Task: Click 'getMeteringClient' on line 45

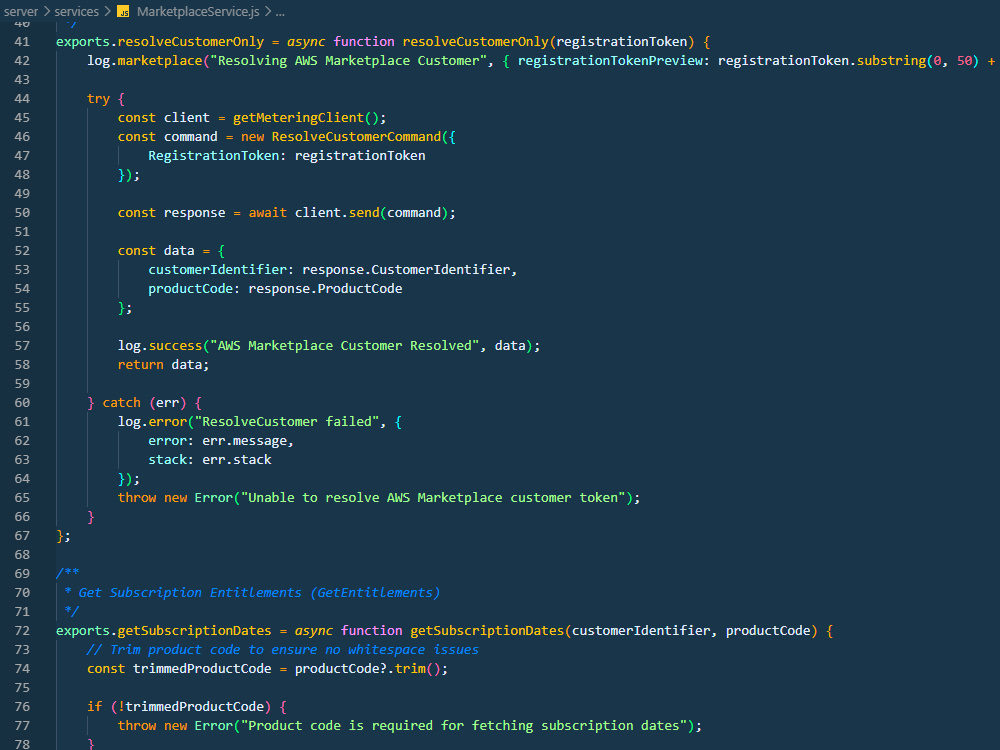Action: point(298,118)
